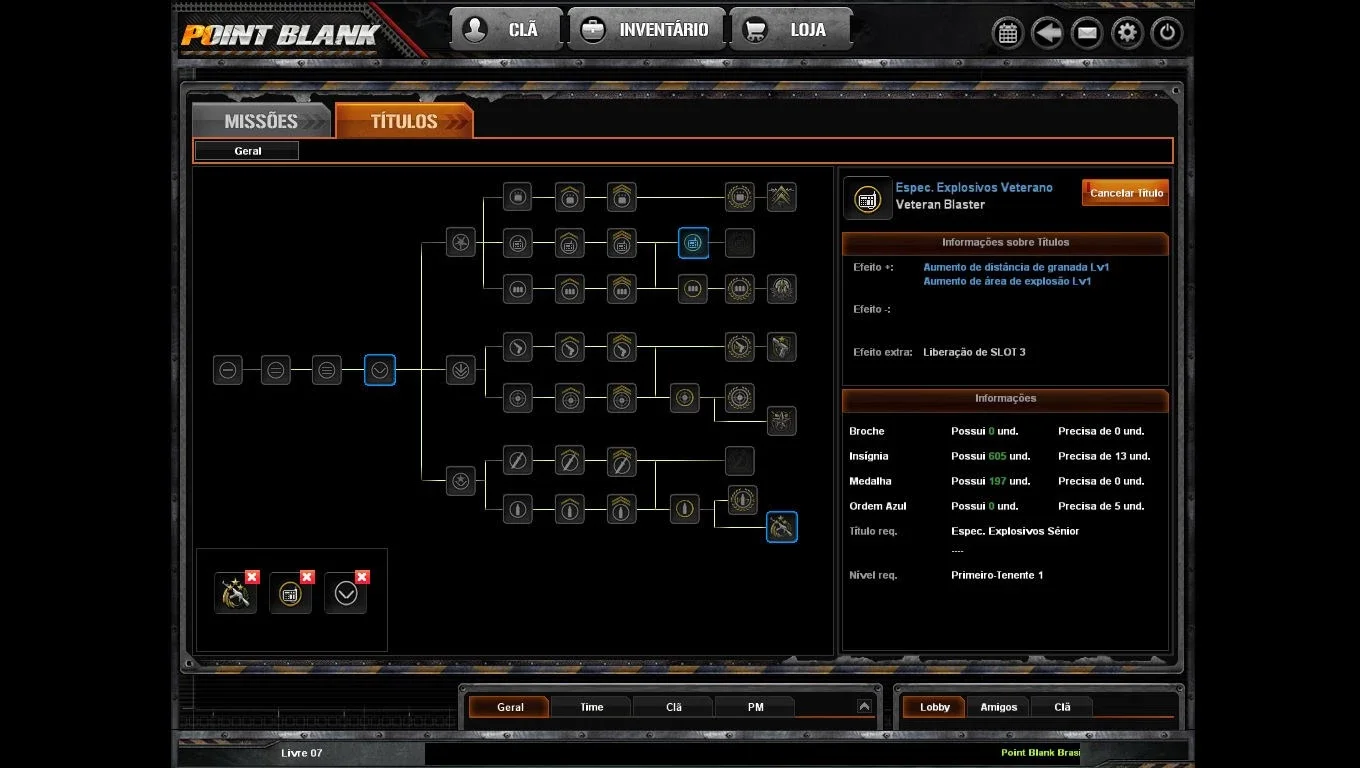Select the pistol shield emblem title

[782, 347]
